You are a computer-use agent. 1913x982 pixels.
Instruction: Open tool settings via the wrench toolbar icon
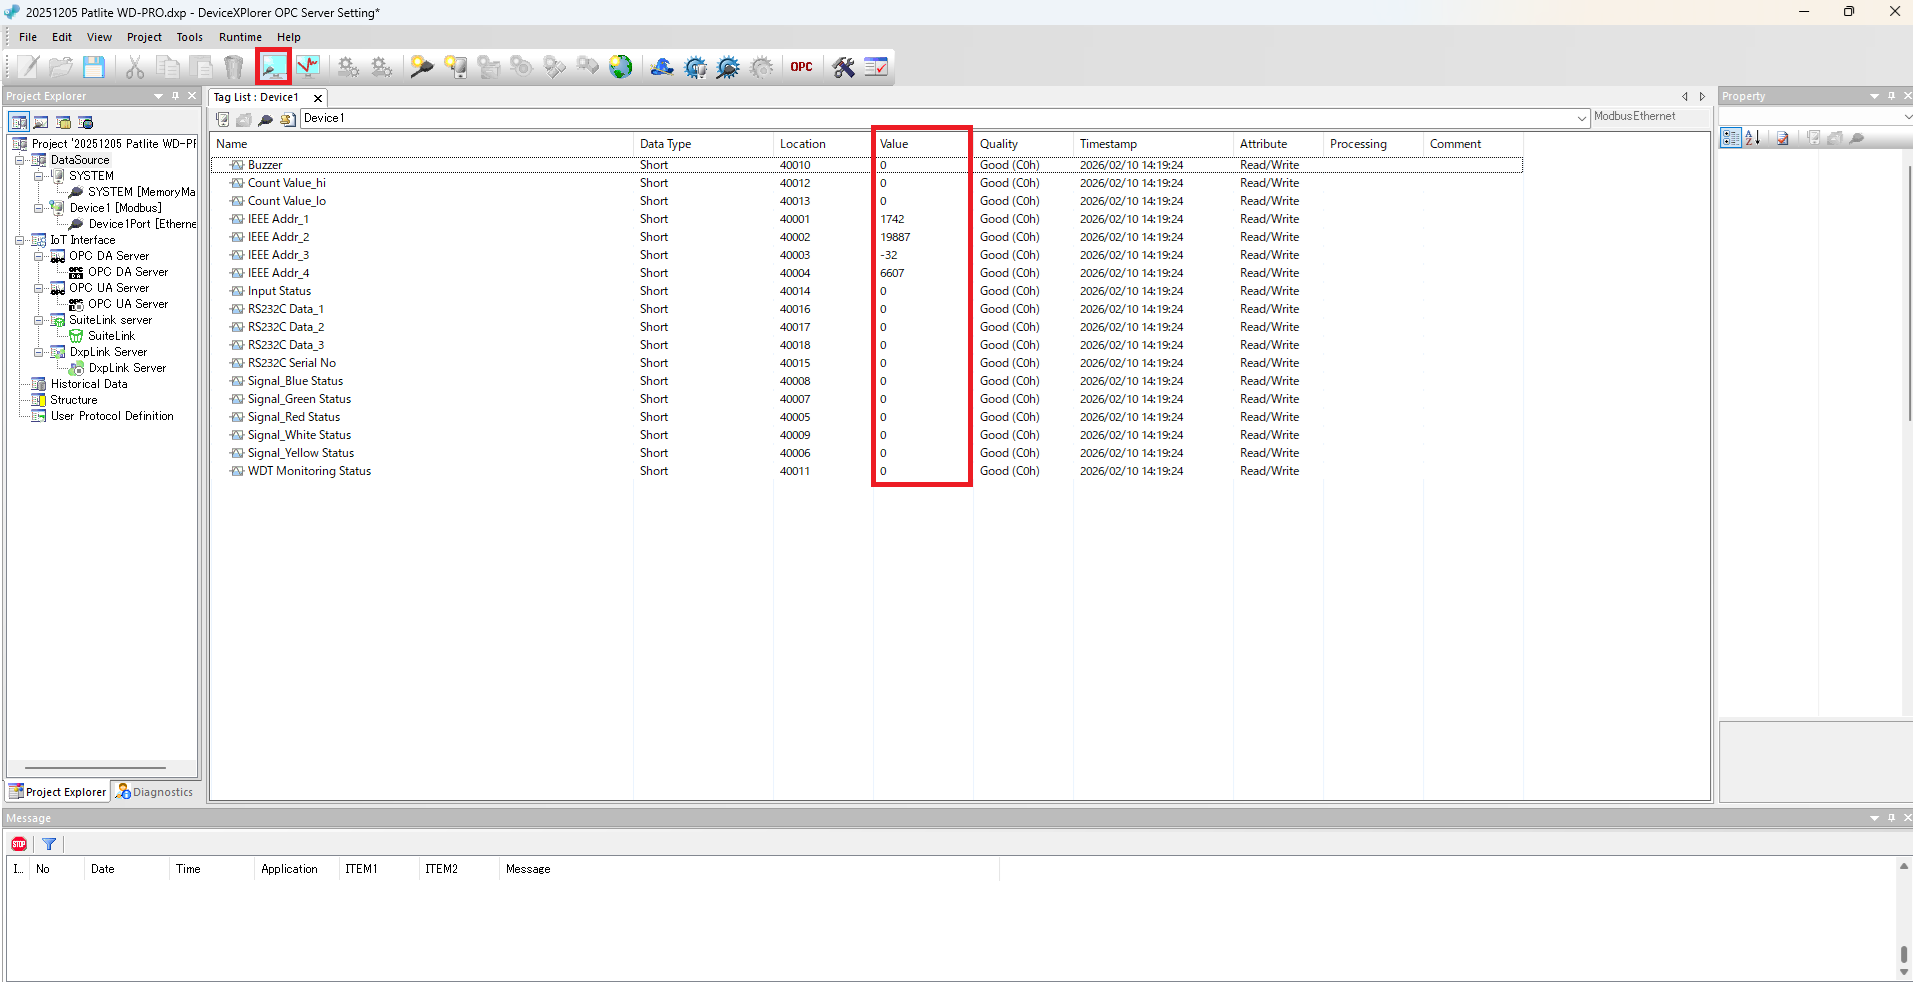point(843,66)
